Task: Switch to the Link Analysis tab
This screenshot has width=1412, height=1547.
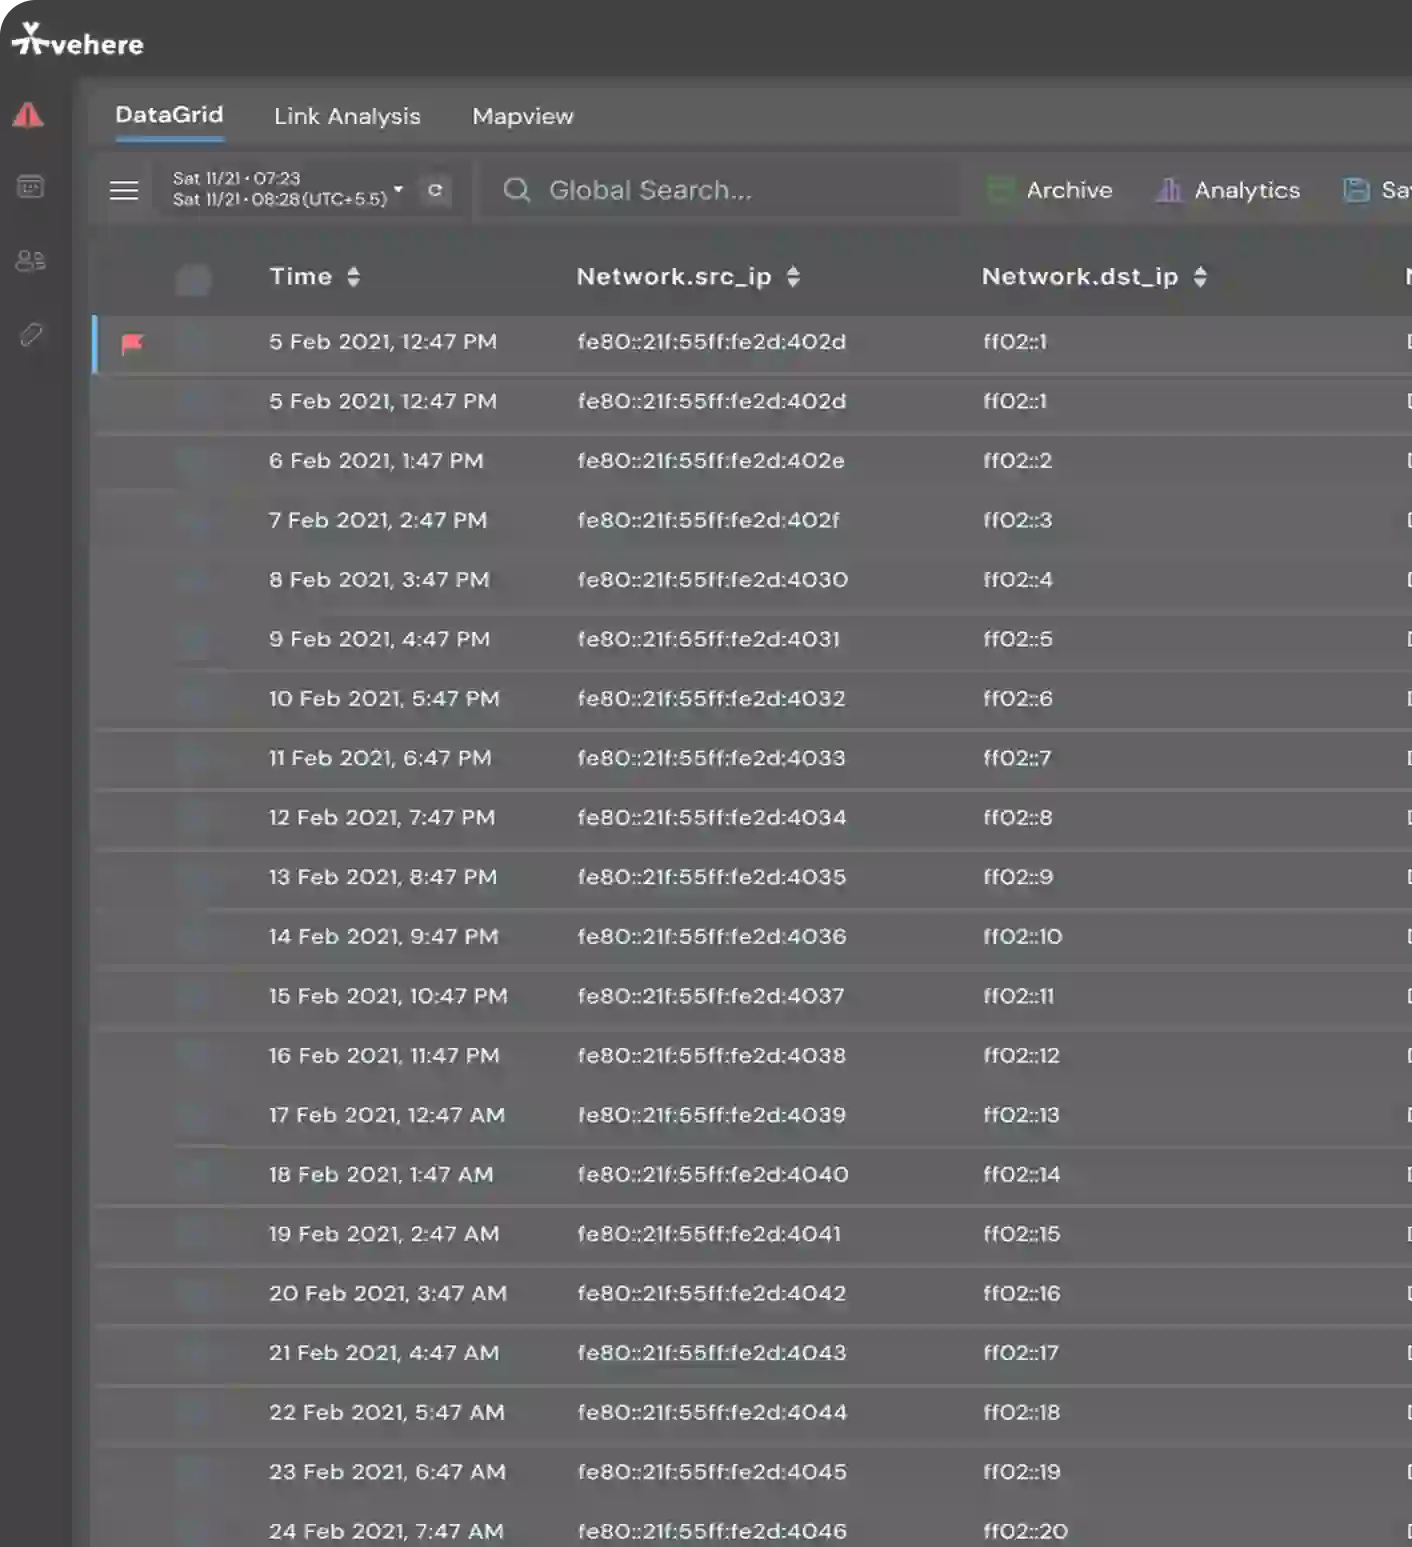Action: (x=347, y=116)
